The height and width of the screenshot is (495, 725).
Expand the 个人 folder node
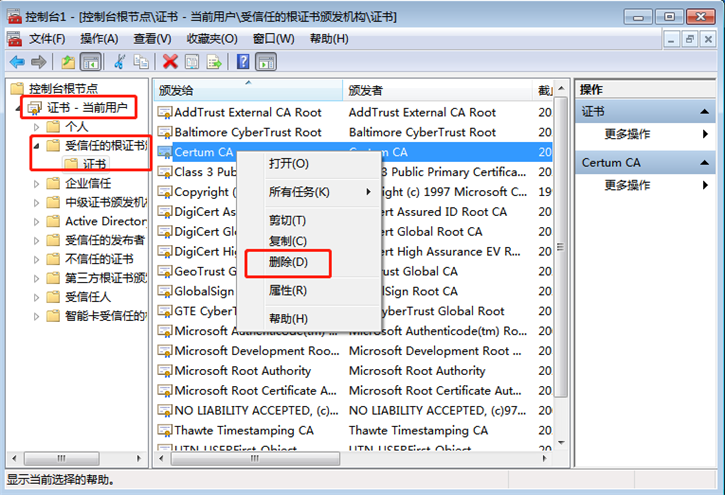38,127
